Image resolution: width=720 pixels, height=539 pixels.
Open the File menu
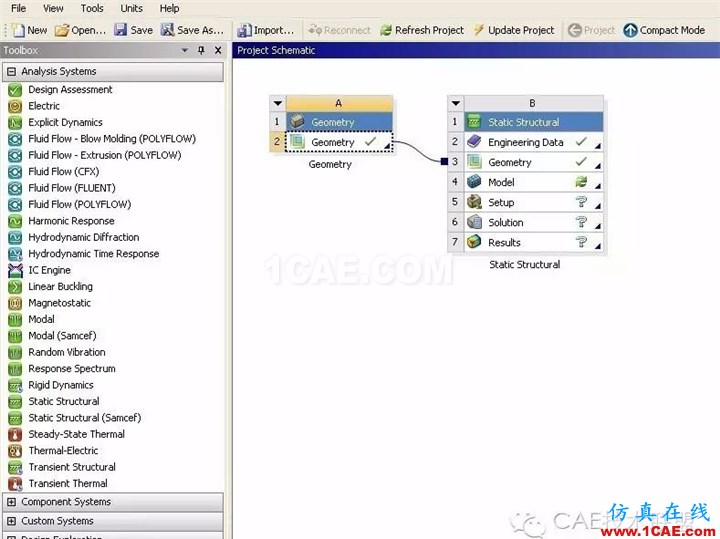click(18, 8)
